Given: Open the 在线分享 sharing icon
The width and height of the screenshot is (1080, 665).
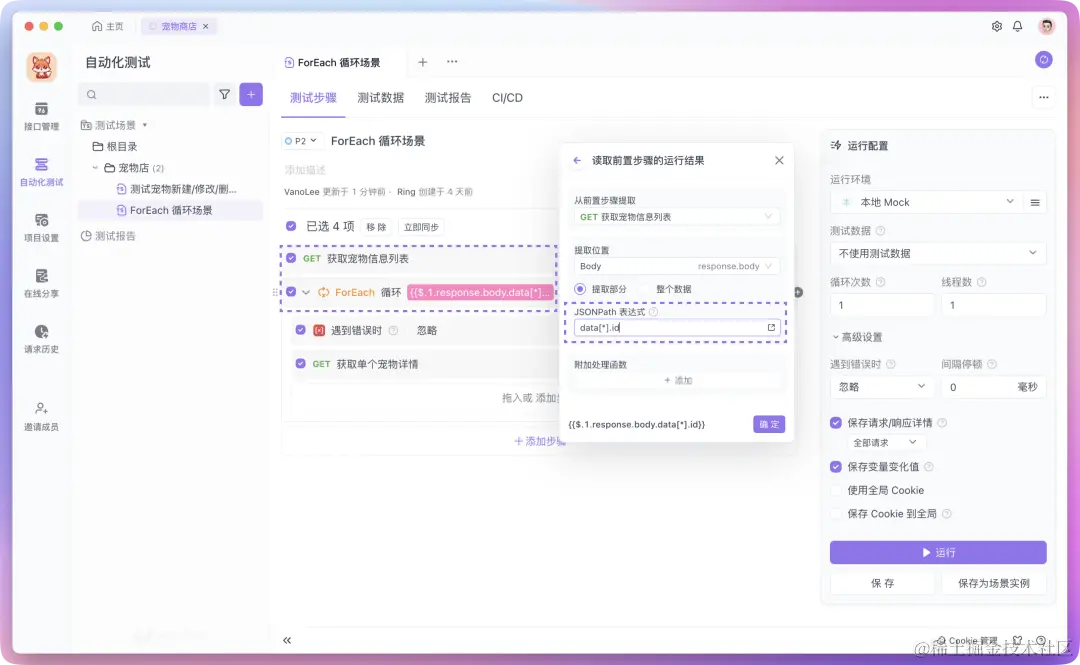Looking at the screenshot, I should [40, 283].
